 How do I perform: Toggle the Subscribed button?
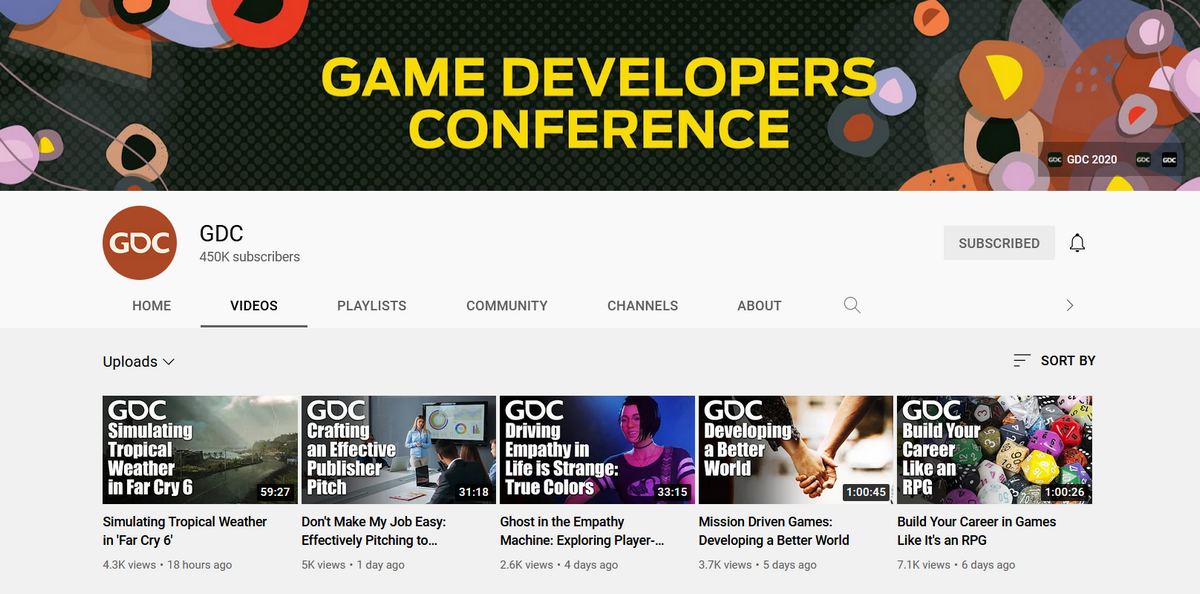(998, 243)
